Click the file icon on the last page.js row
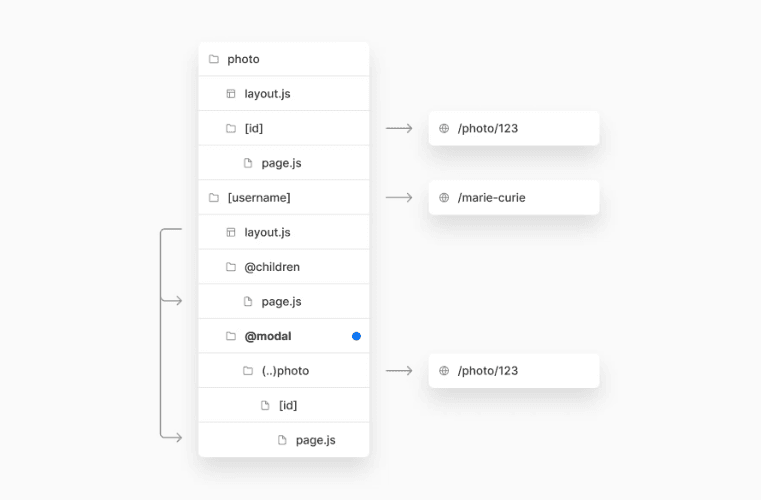The height and width of the screenshot is (500, 761). [282, 440]
